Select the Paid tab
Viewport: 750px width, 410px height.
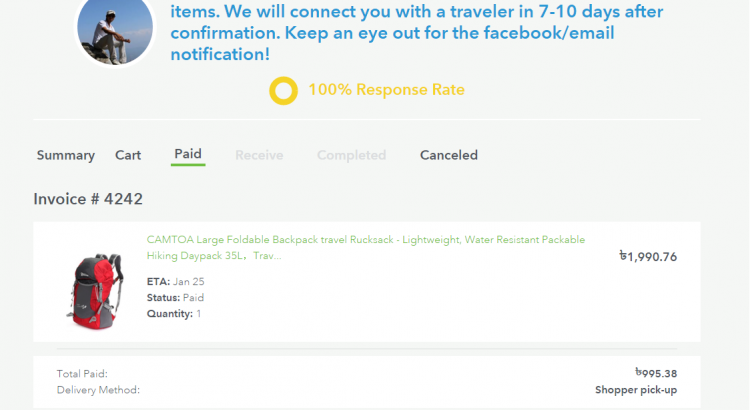point(188,154)
